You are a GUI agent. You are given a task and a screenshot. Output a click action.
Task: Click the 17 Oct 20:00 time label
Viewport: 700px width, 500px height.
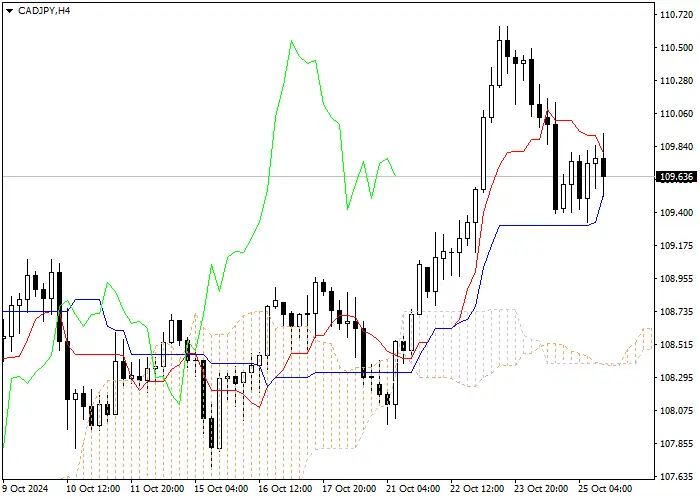coord(349,488)
